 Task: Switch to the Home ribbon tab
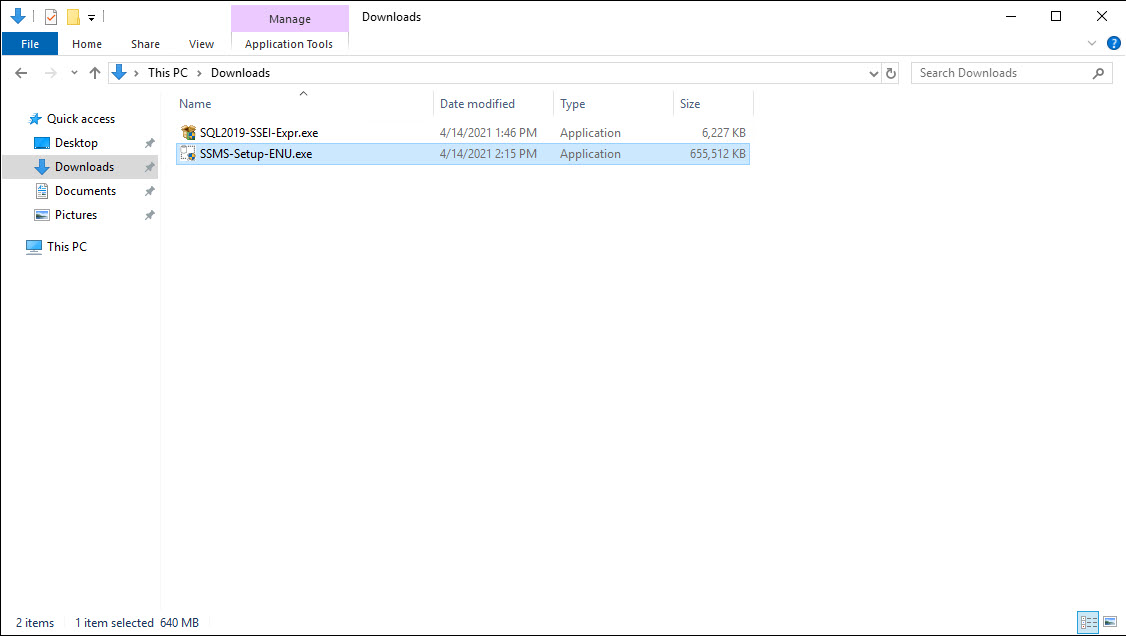tap(87, 44)
